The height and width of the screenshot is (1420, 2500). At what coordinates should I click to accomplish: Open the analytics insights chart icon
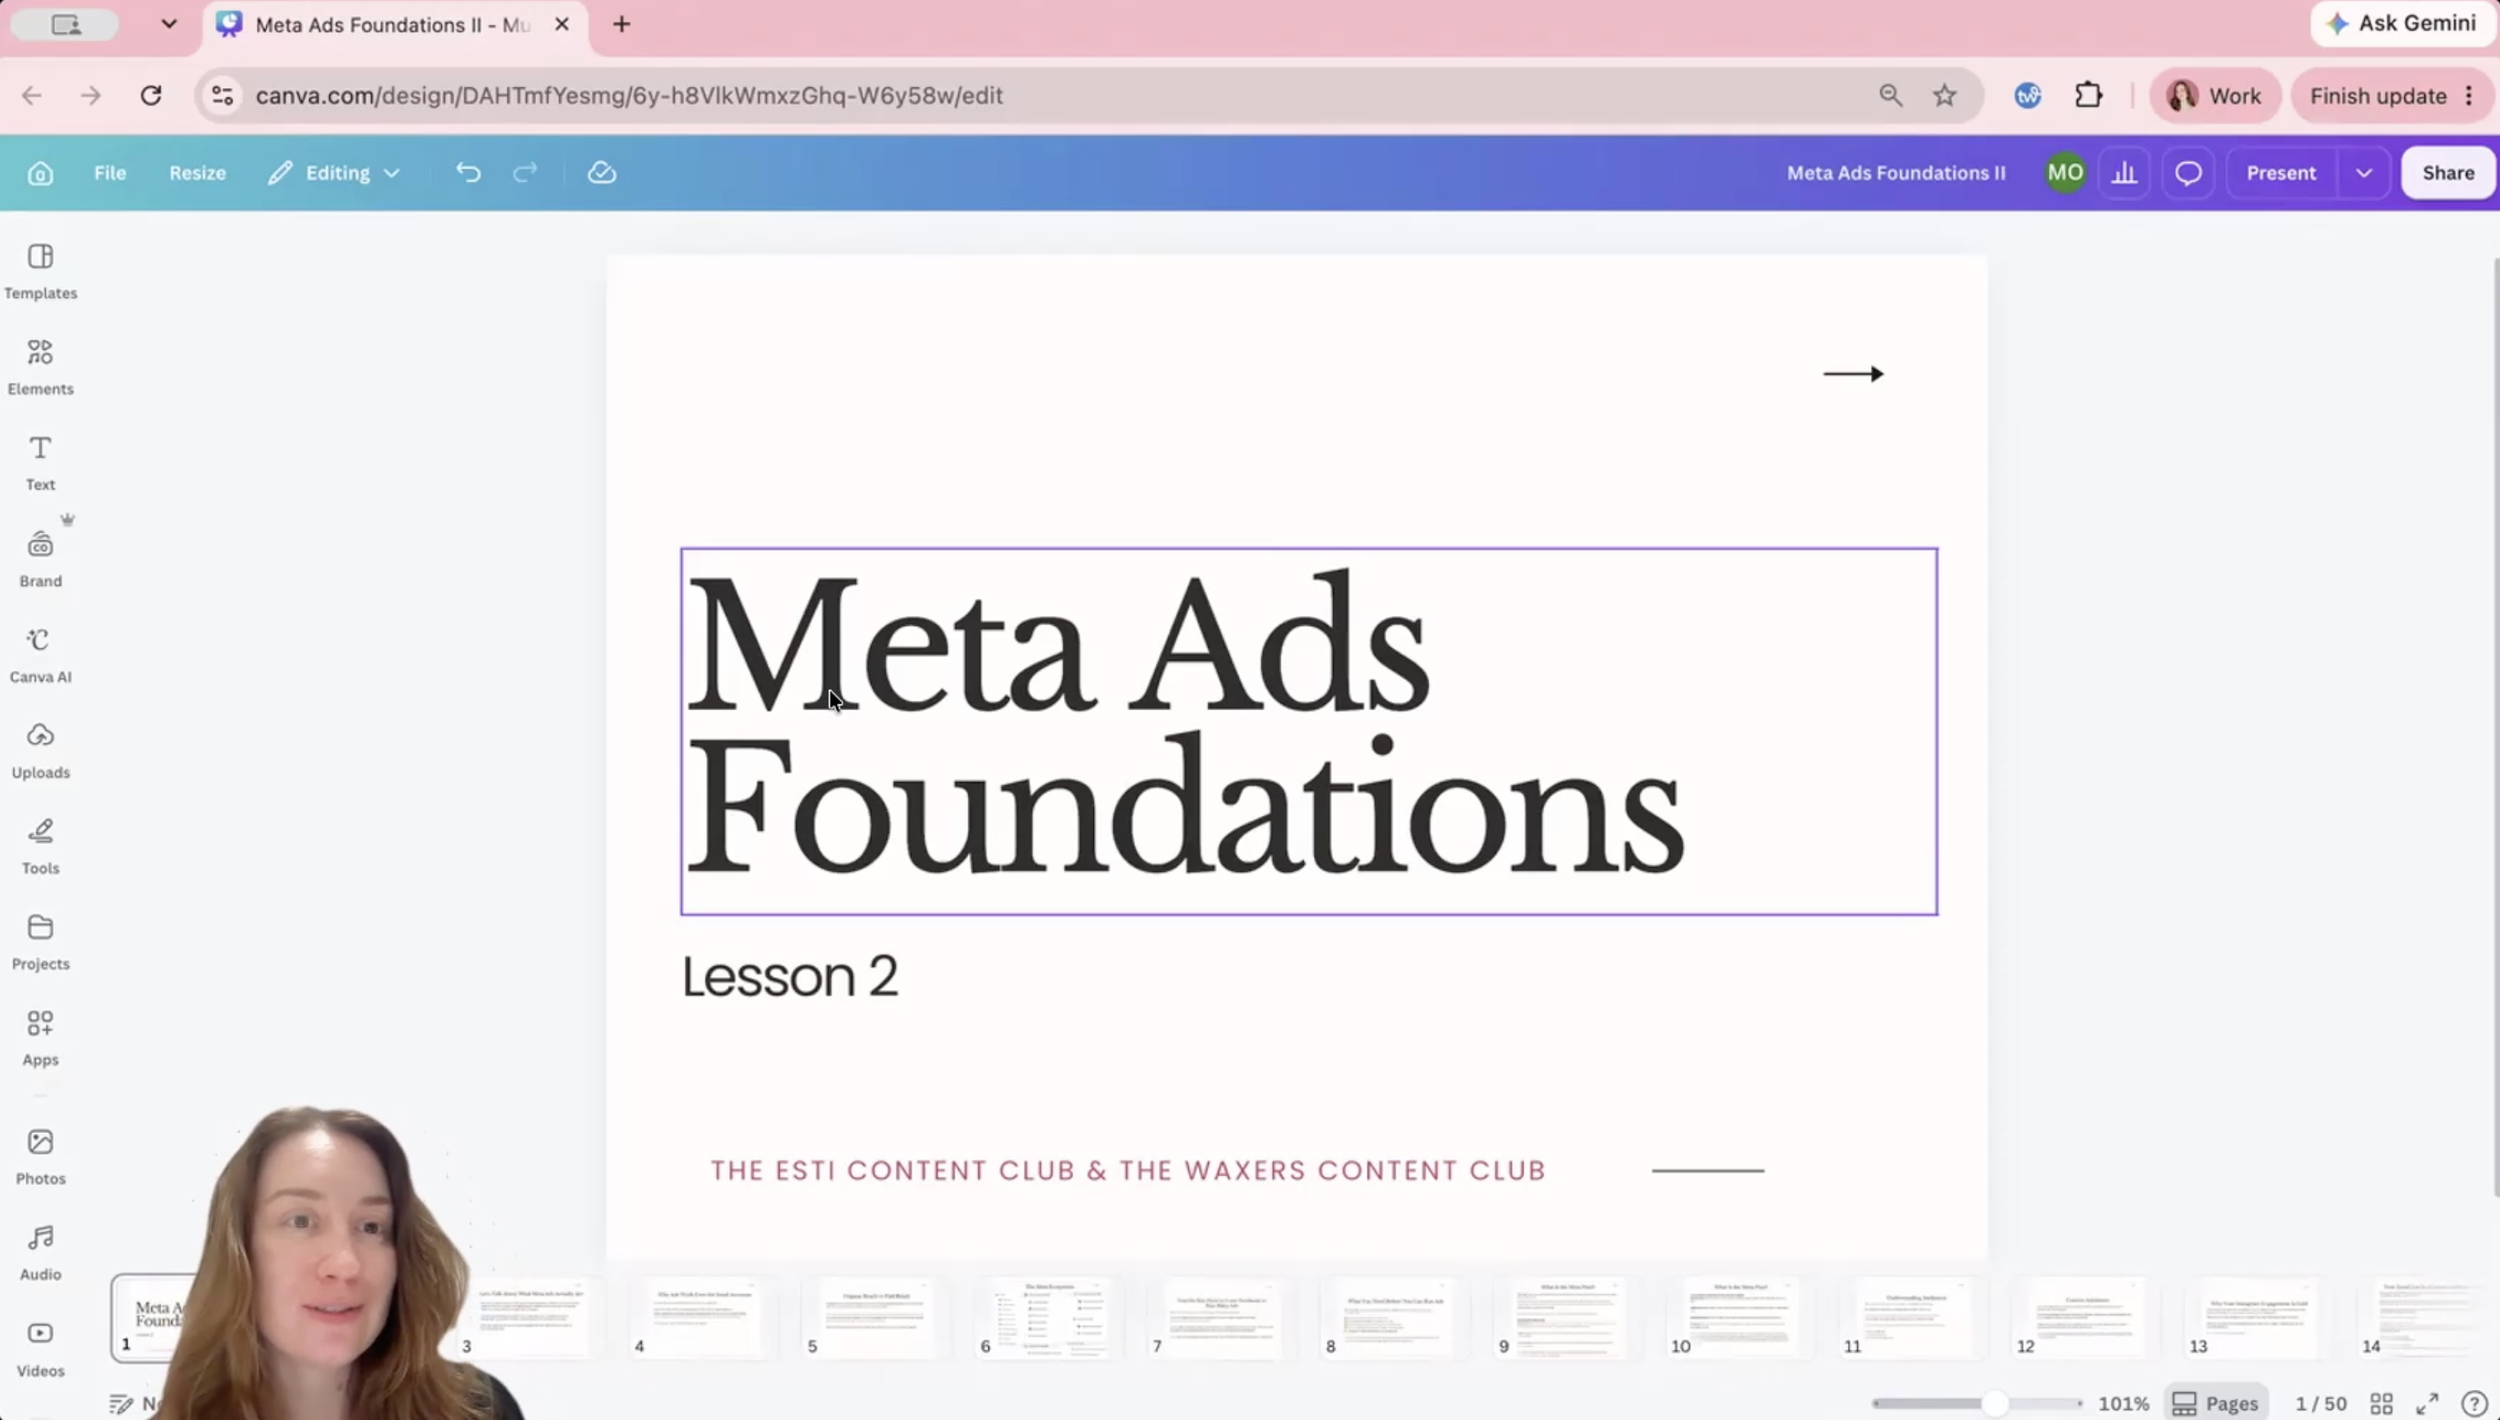pyautogui.click(x=2124, y=173)
